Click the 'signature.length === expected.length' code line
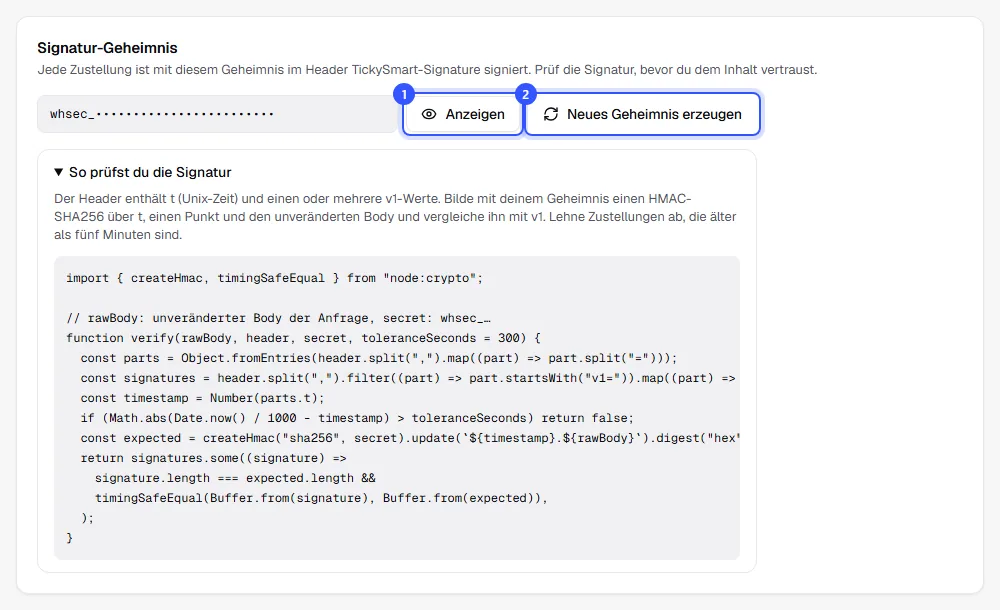 235,478
